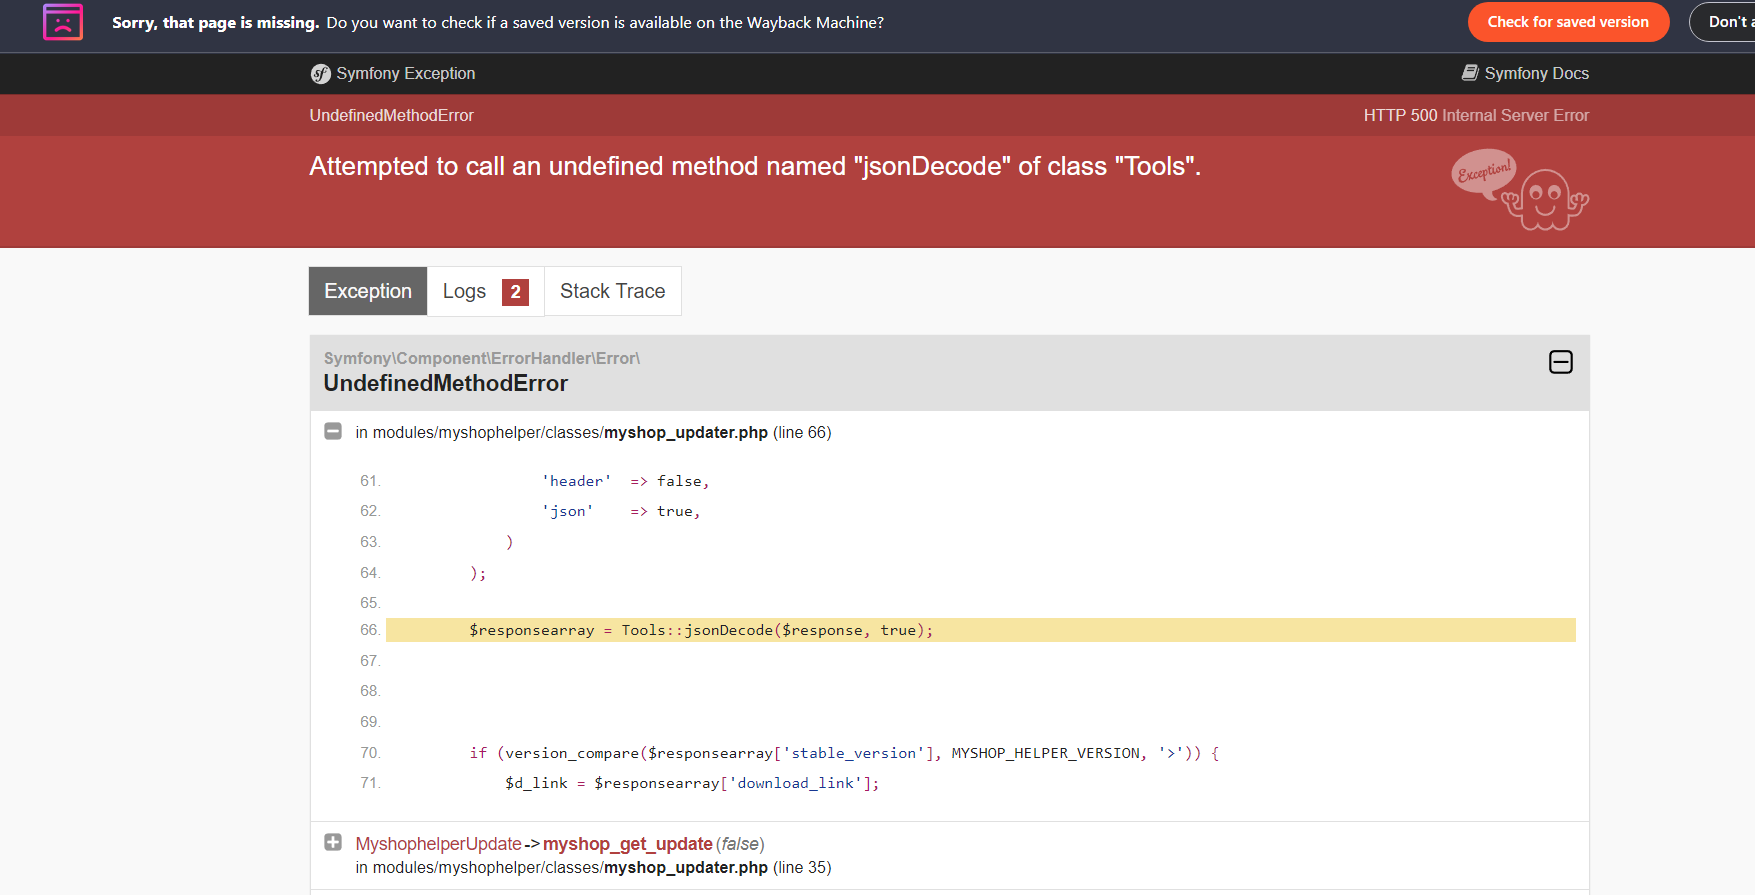Collapse the myshop_updater.php line 66 trace

pos(333,432)
